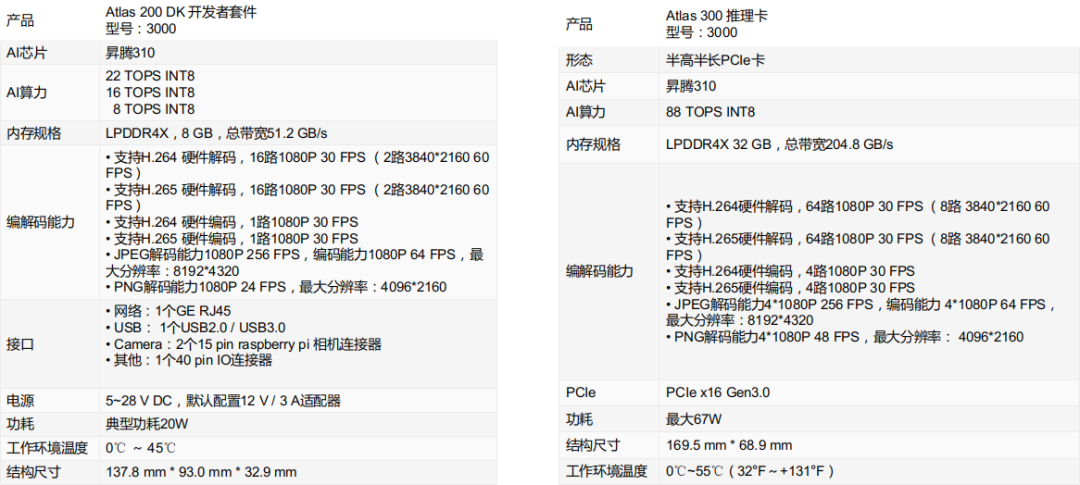1080x485 pixels.
Task: Click the LPDDR4X 32 GB memory spec
Action: pyautogui.click(x=779, y=145)
